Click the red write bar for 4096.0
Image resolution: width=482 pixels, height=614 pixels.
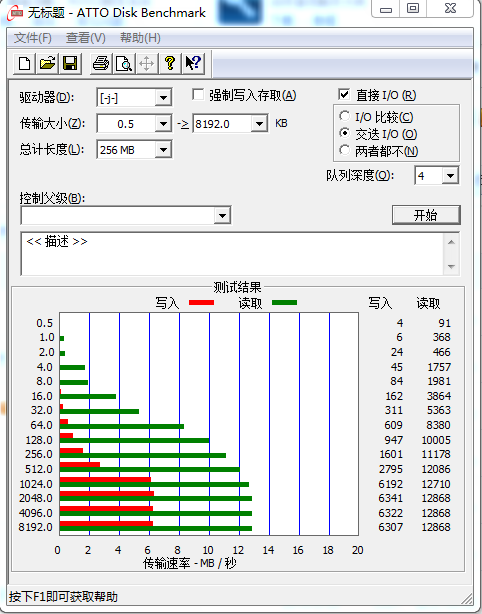point(106,508)
